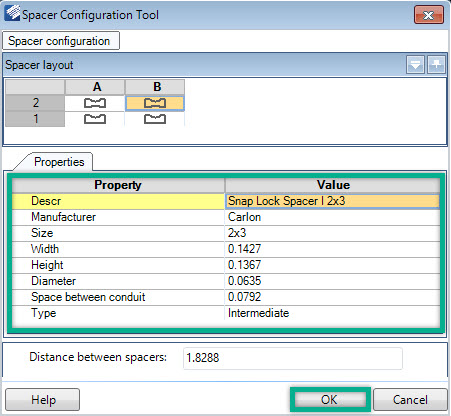Click the pin icon on Spacer layout panel
The height and width of the screenshot is (416, 451).
[x=436, y=64]
